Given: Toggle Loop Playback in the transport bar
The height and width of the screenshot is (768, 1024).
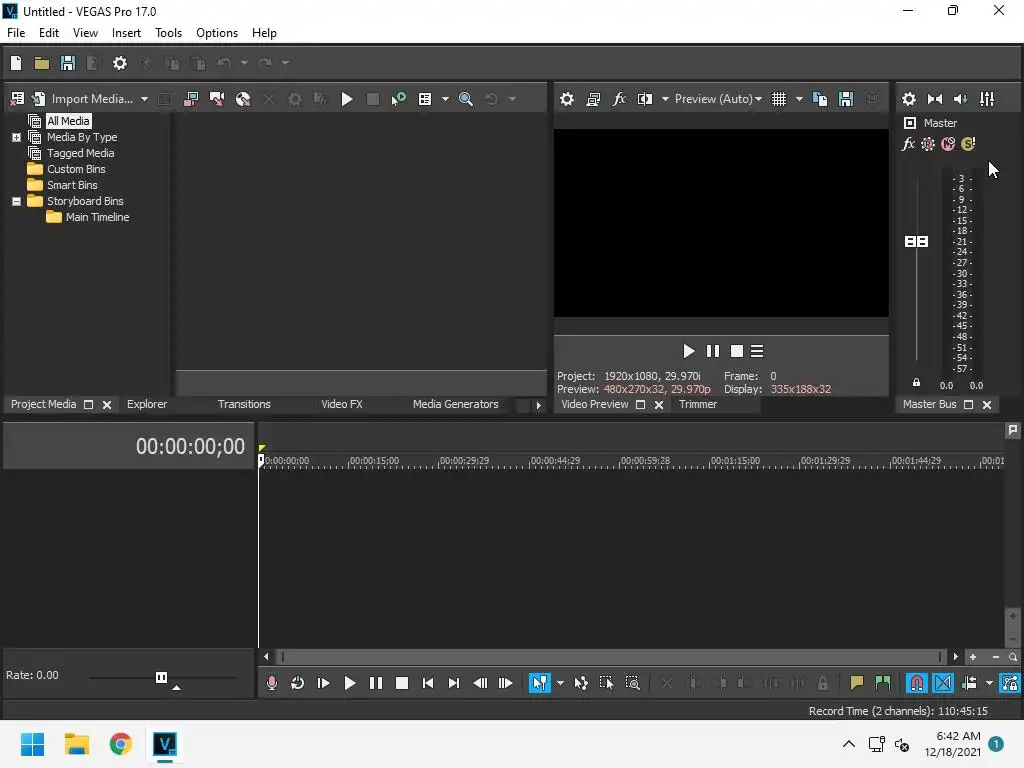Looking at the screenshot, I should coord(297,683).
